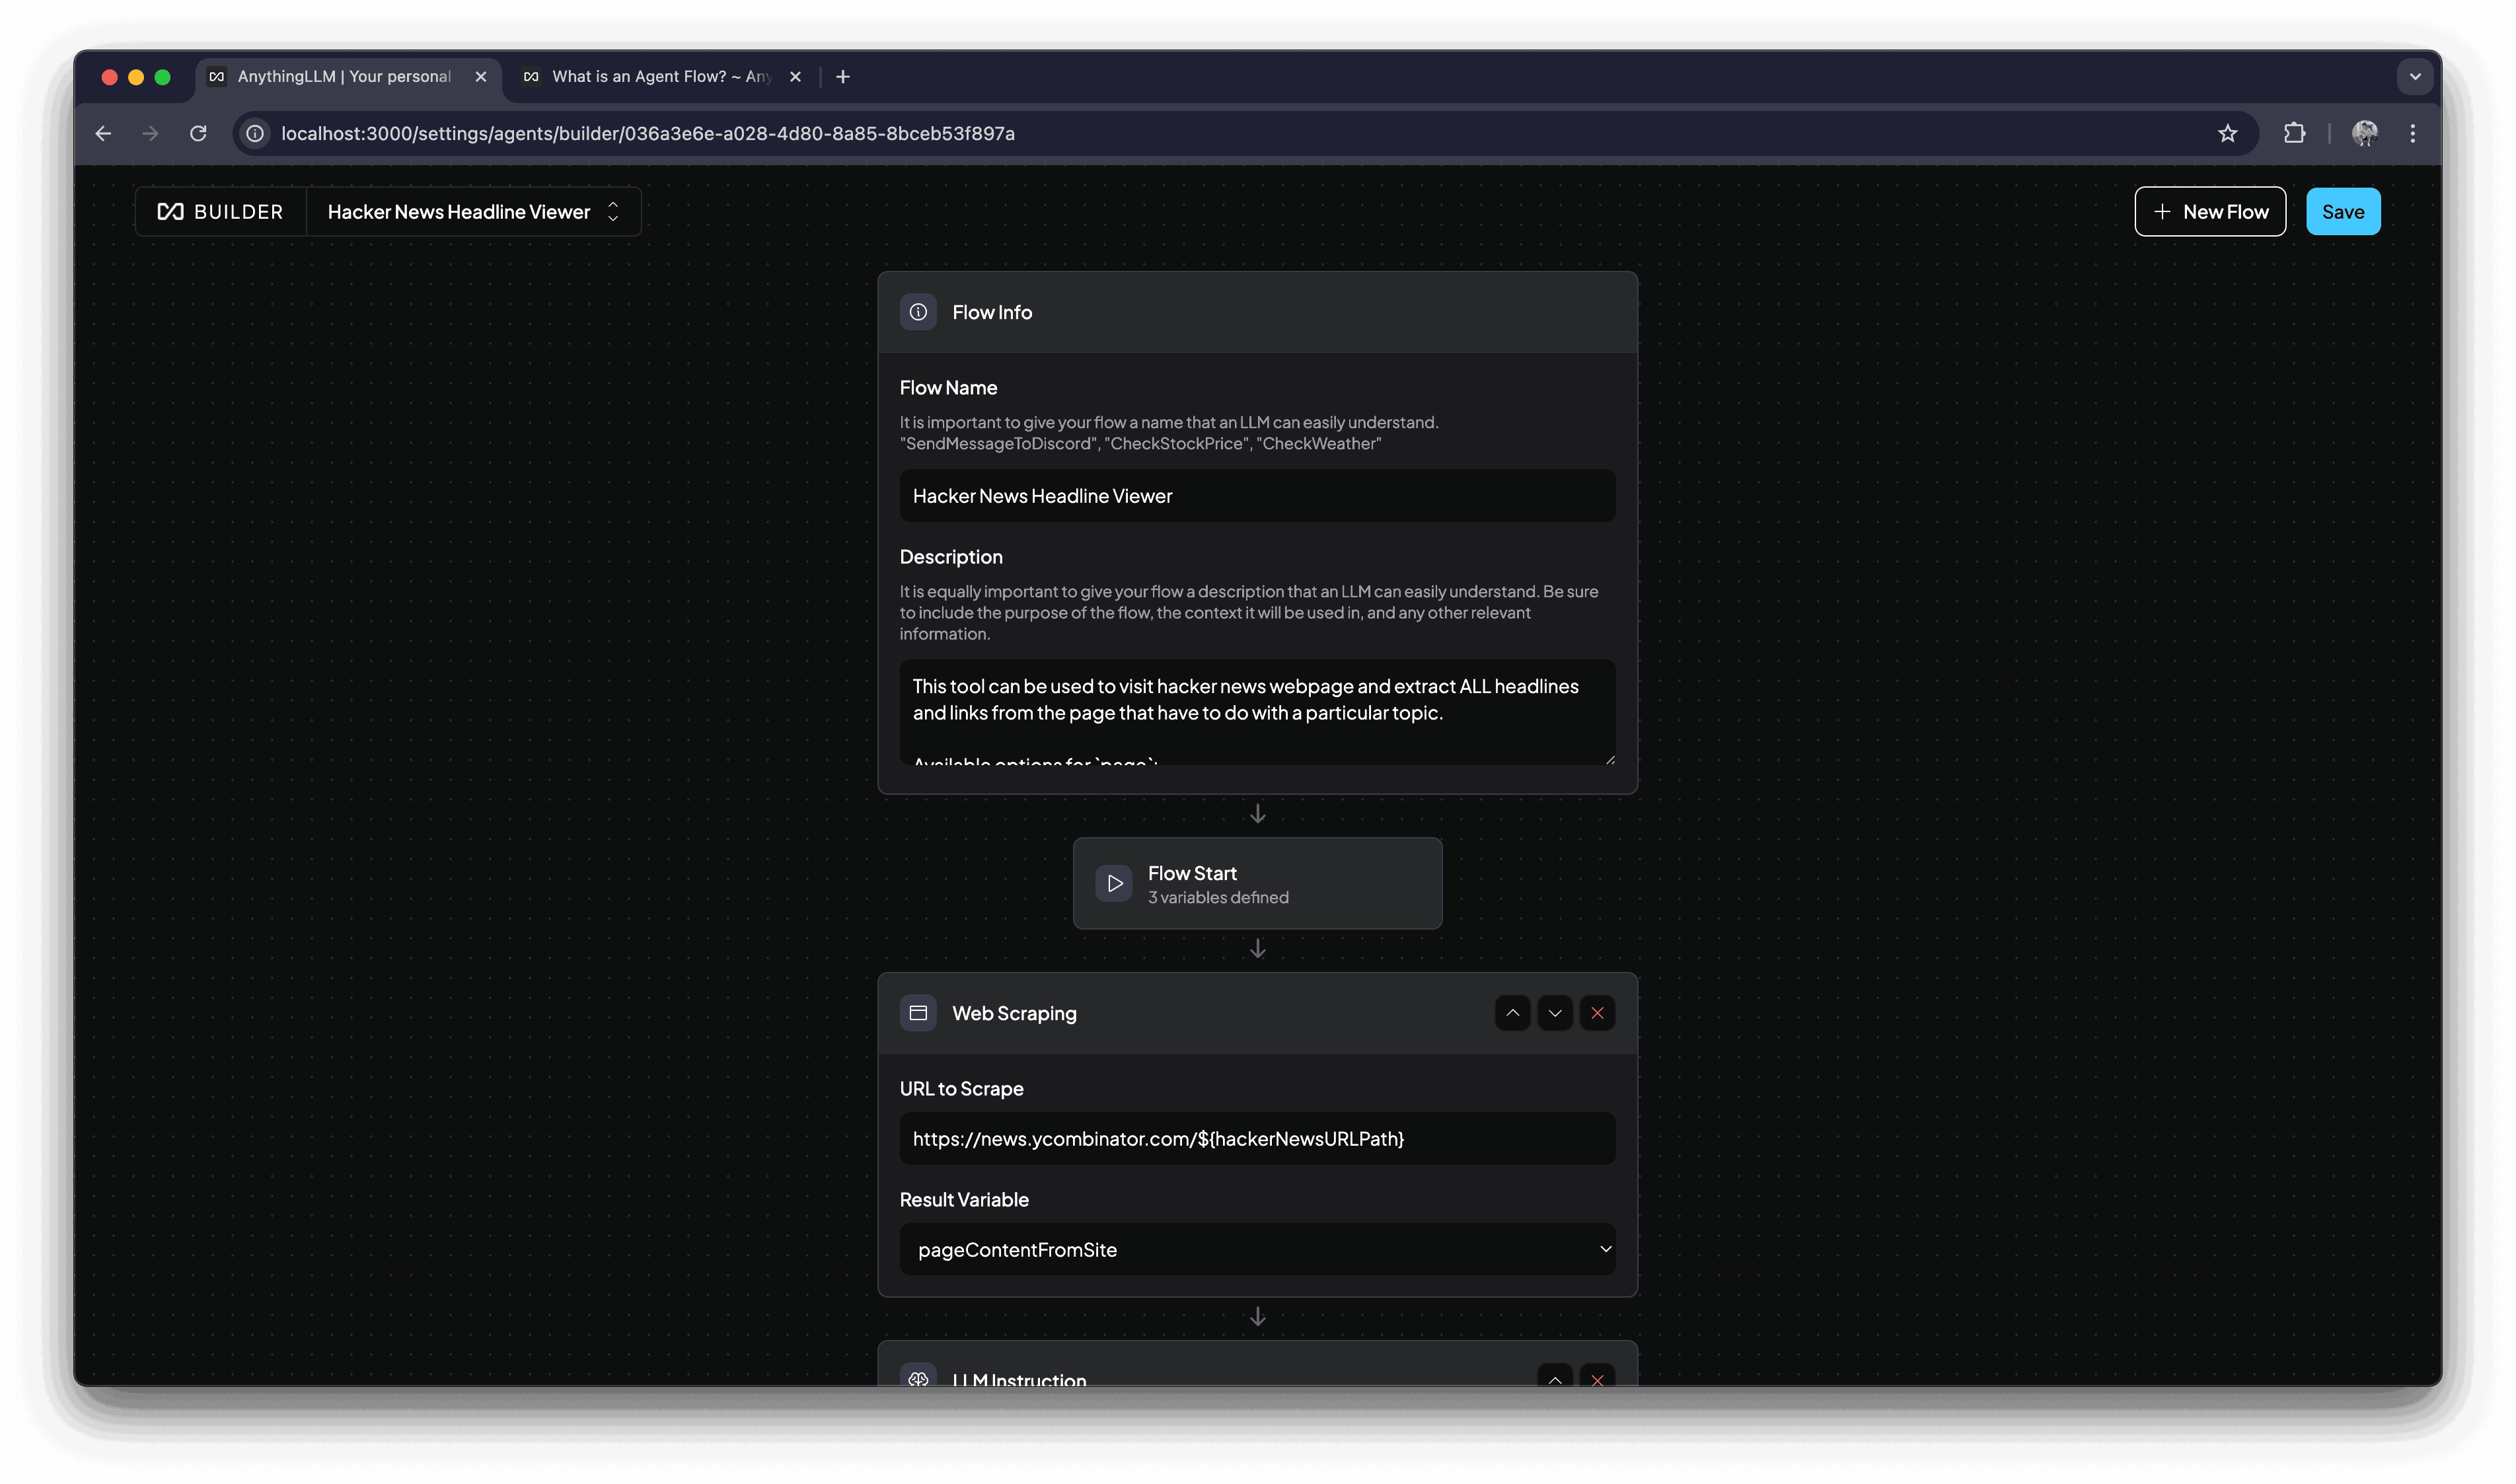The image size is (2516, 1484).
Task: Expand the description textarea scrollbar
Action: tap(1608, 760)
